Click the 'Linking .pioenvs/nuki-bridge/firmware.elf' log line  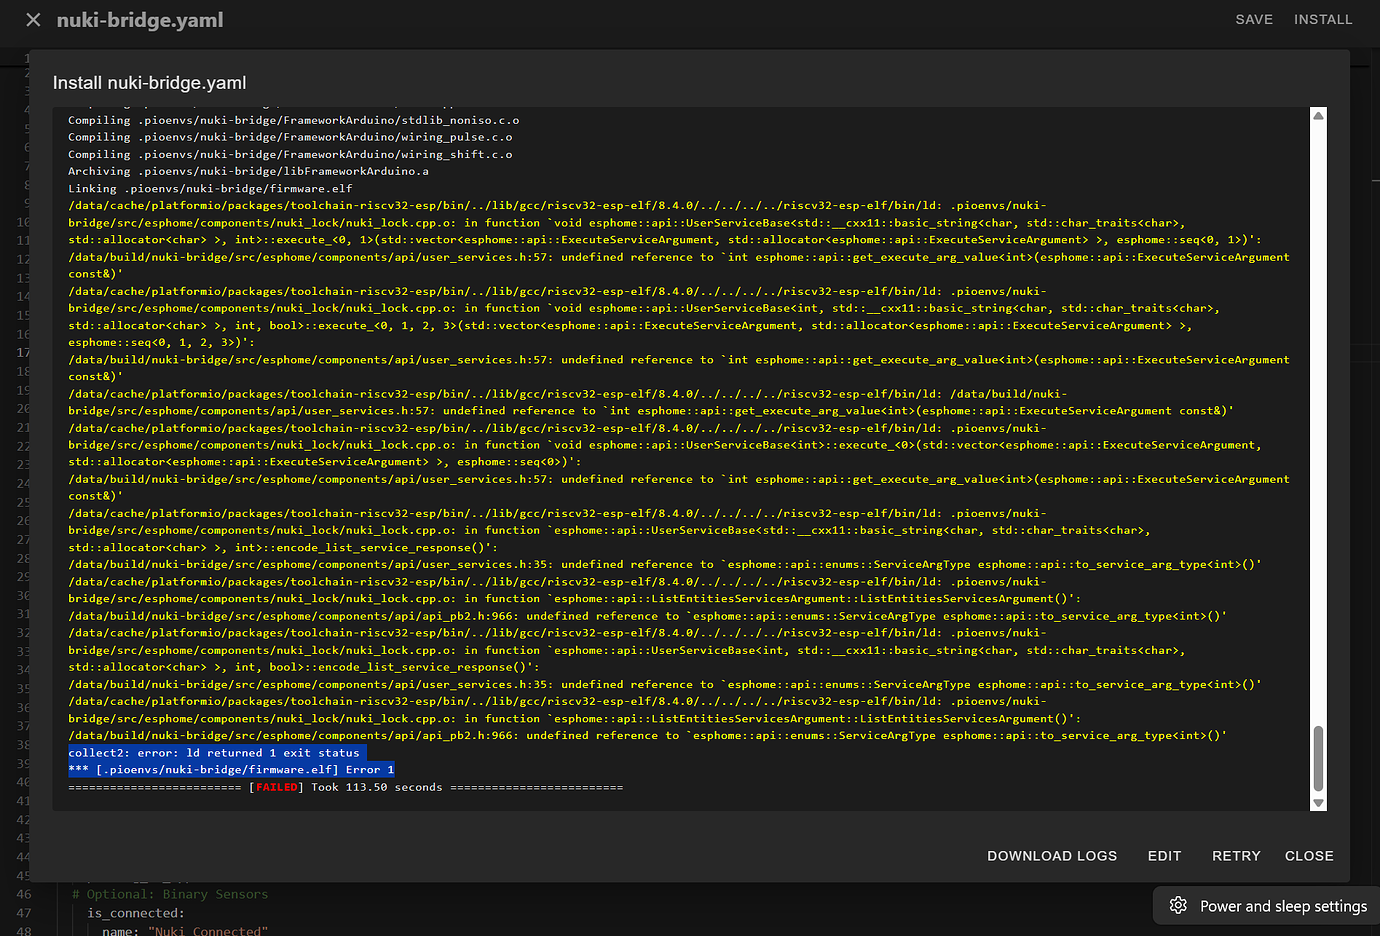tap(210, 189)
